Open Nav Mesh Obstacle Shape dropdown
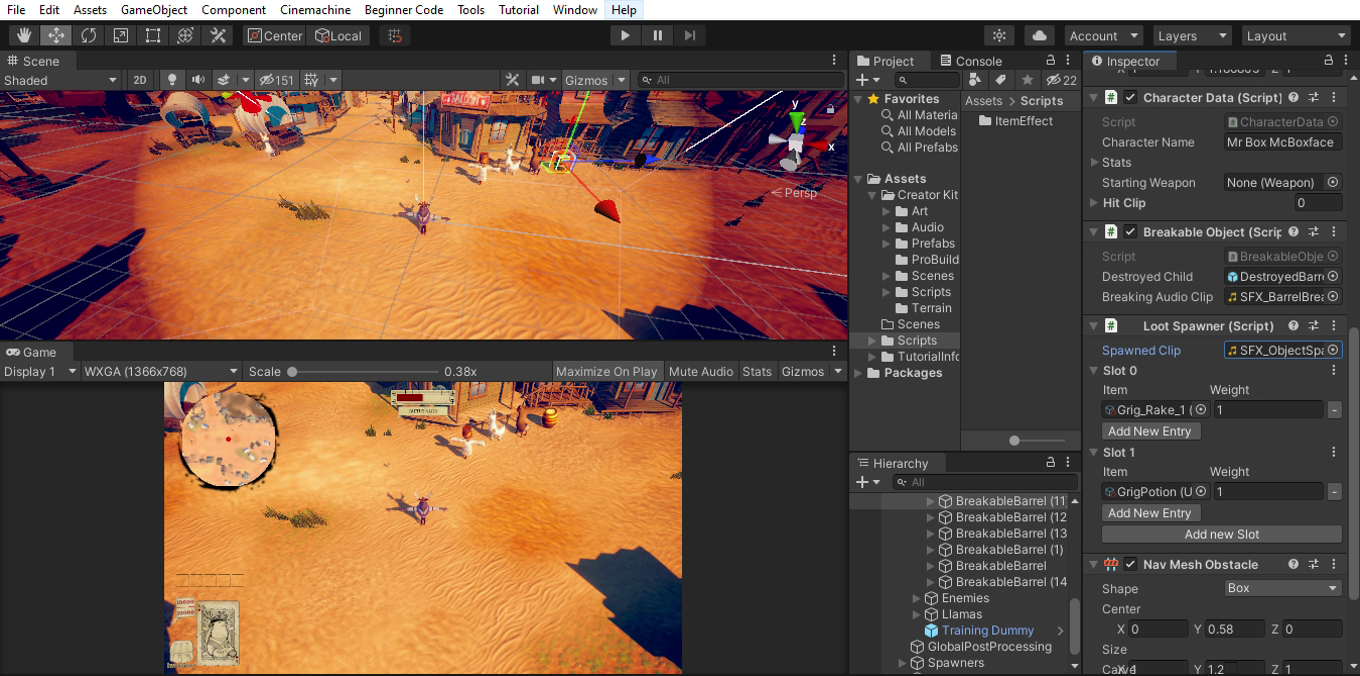The height and width of the screenshot is (676, 1360). pos(1283,589)
